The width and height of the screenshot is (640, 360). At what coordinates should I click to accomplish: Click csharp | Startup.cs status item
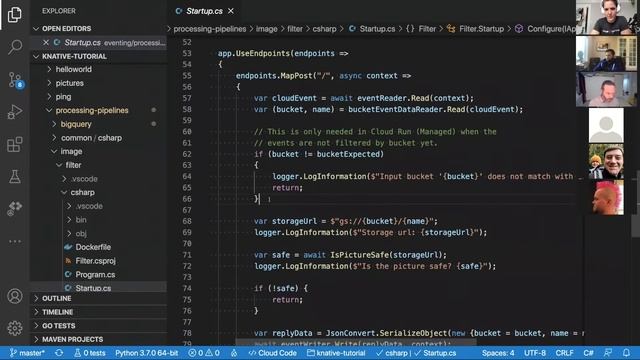[416, 353]
